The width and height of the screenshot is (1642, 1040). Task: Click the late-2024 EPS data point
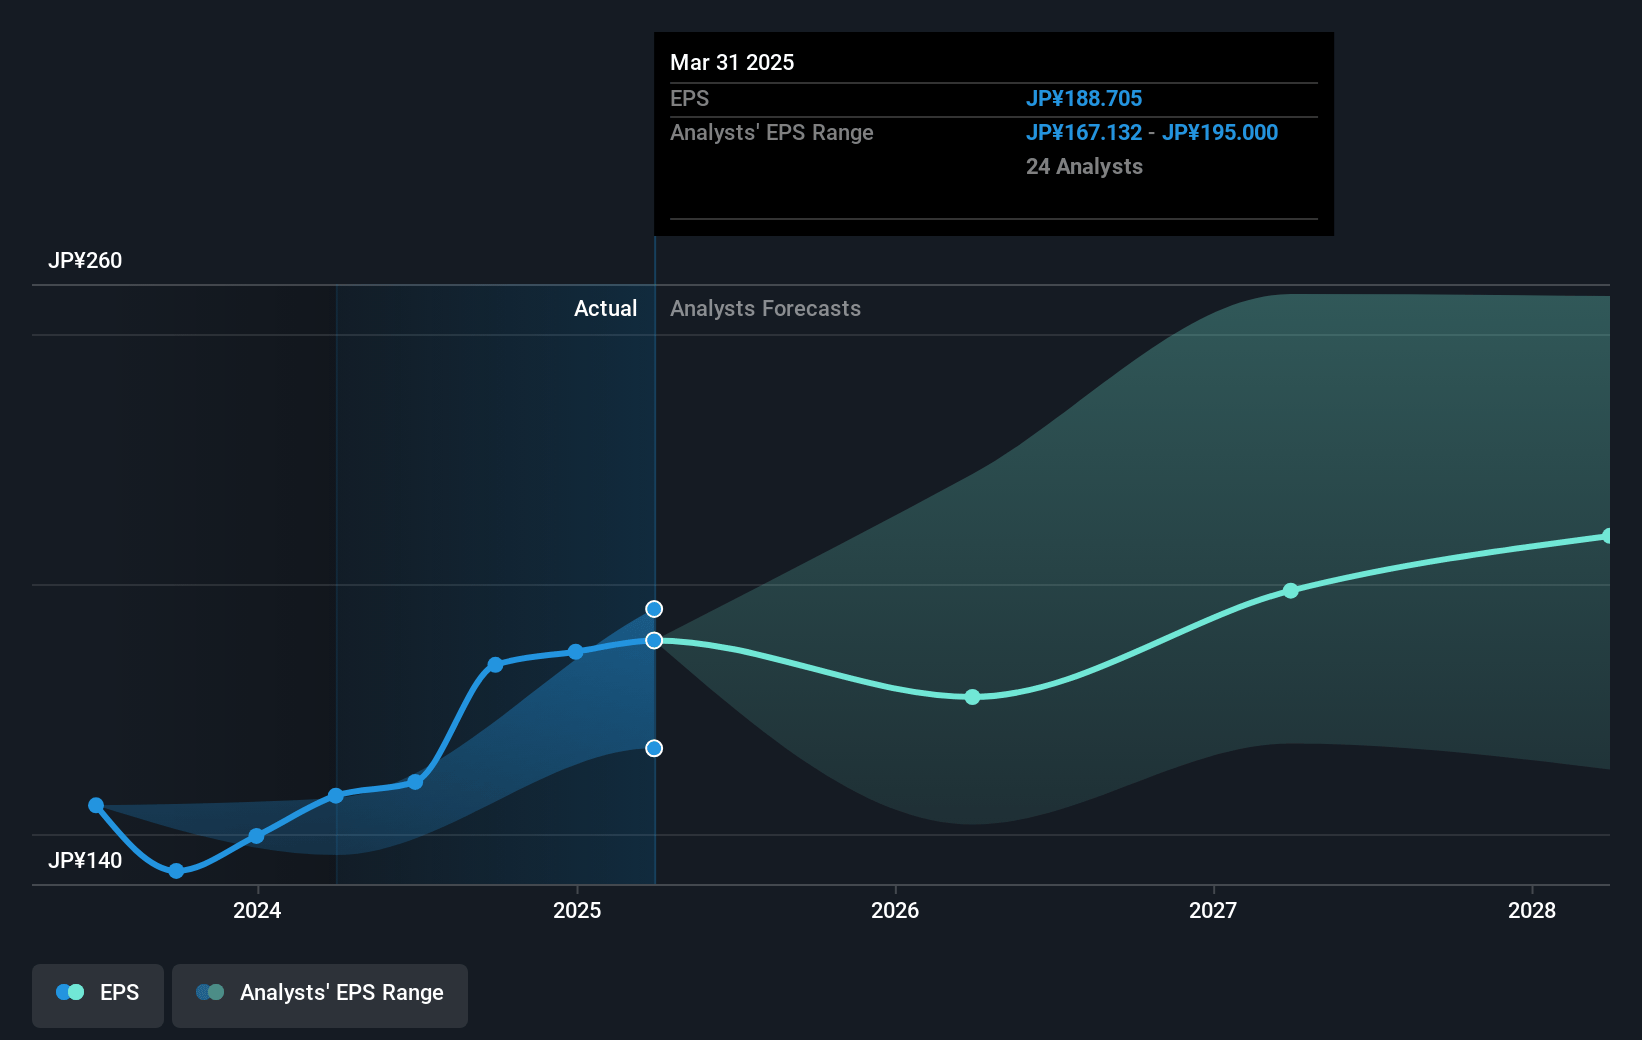click(495, 665)
